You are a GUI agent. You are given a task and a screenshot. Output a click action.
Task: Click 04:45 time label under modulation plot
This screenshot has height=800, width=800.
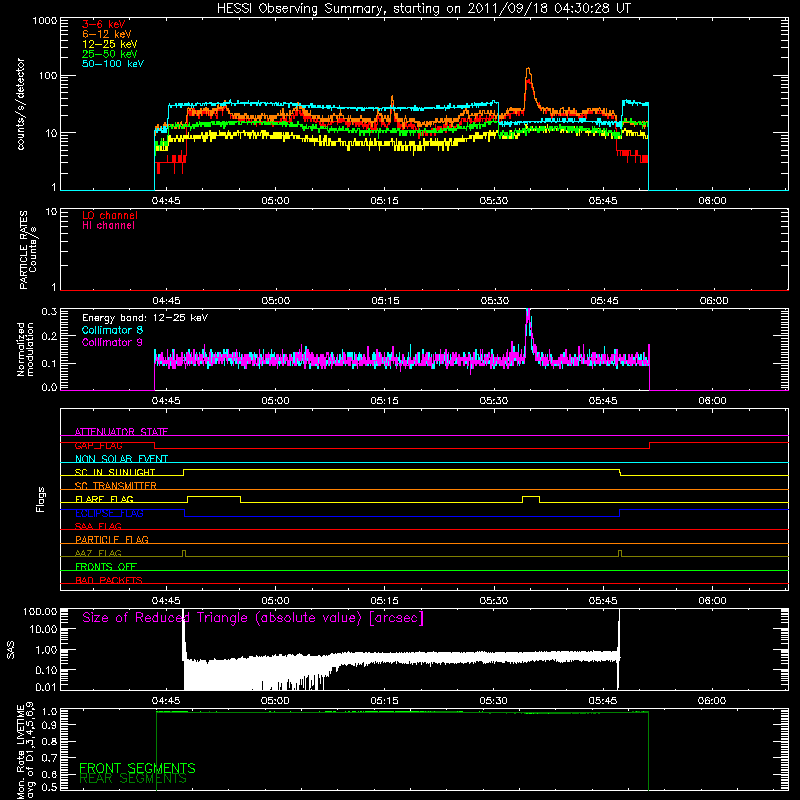click(x=166, y=401)
